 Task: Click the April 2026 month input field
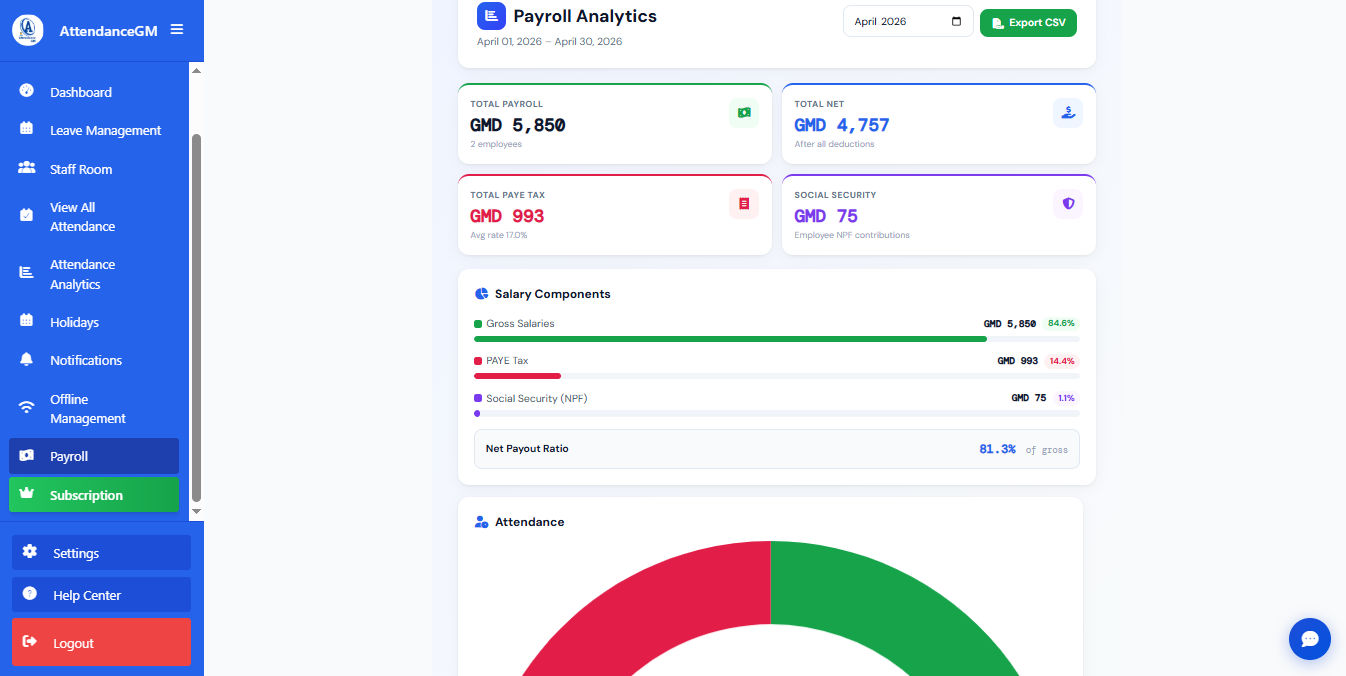click(908, 22)
